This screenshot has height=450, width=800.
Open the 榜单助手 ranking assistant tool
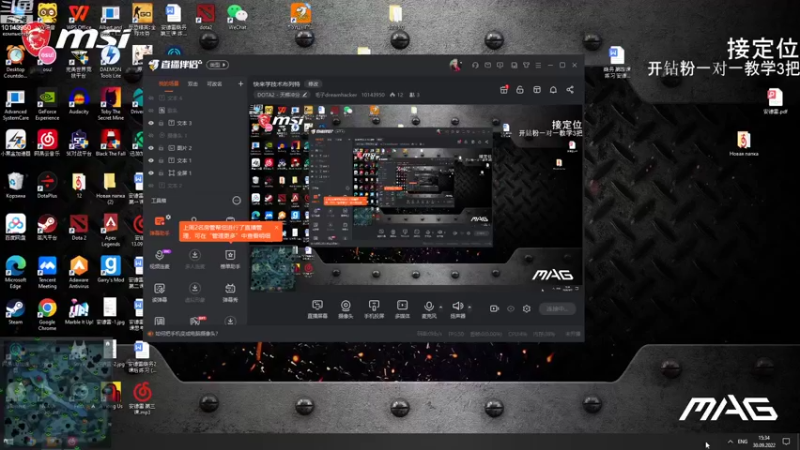(x=230, y=259)
